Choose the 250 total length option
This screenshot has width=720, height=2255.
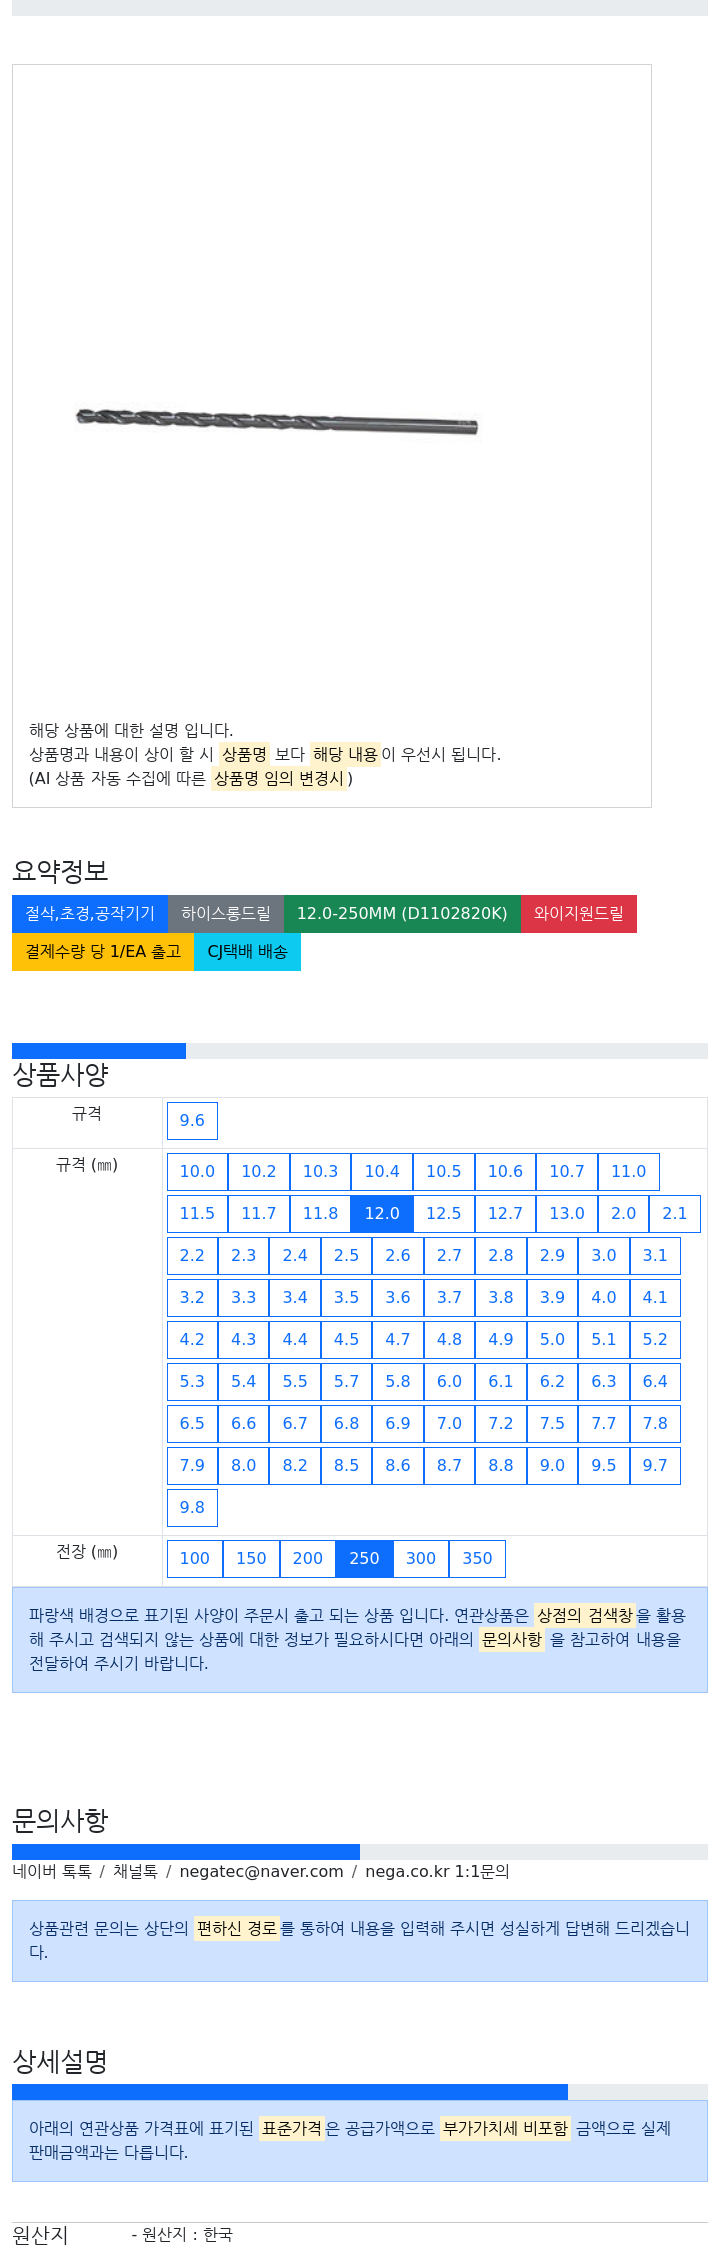pyautogui.click(x=364, y=1558)
